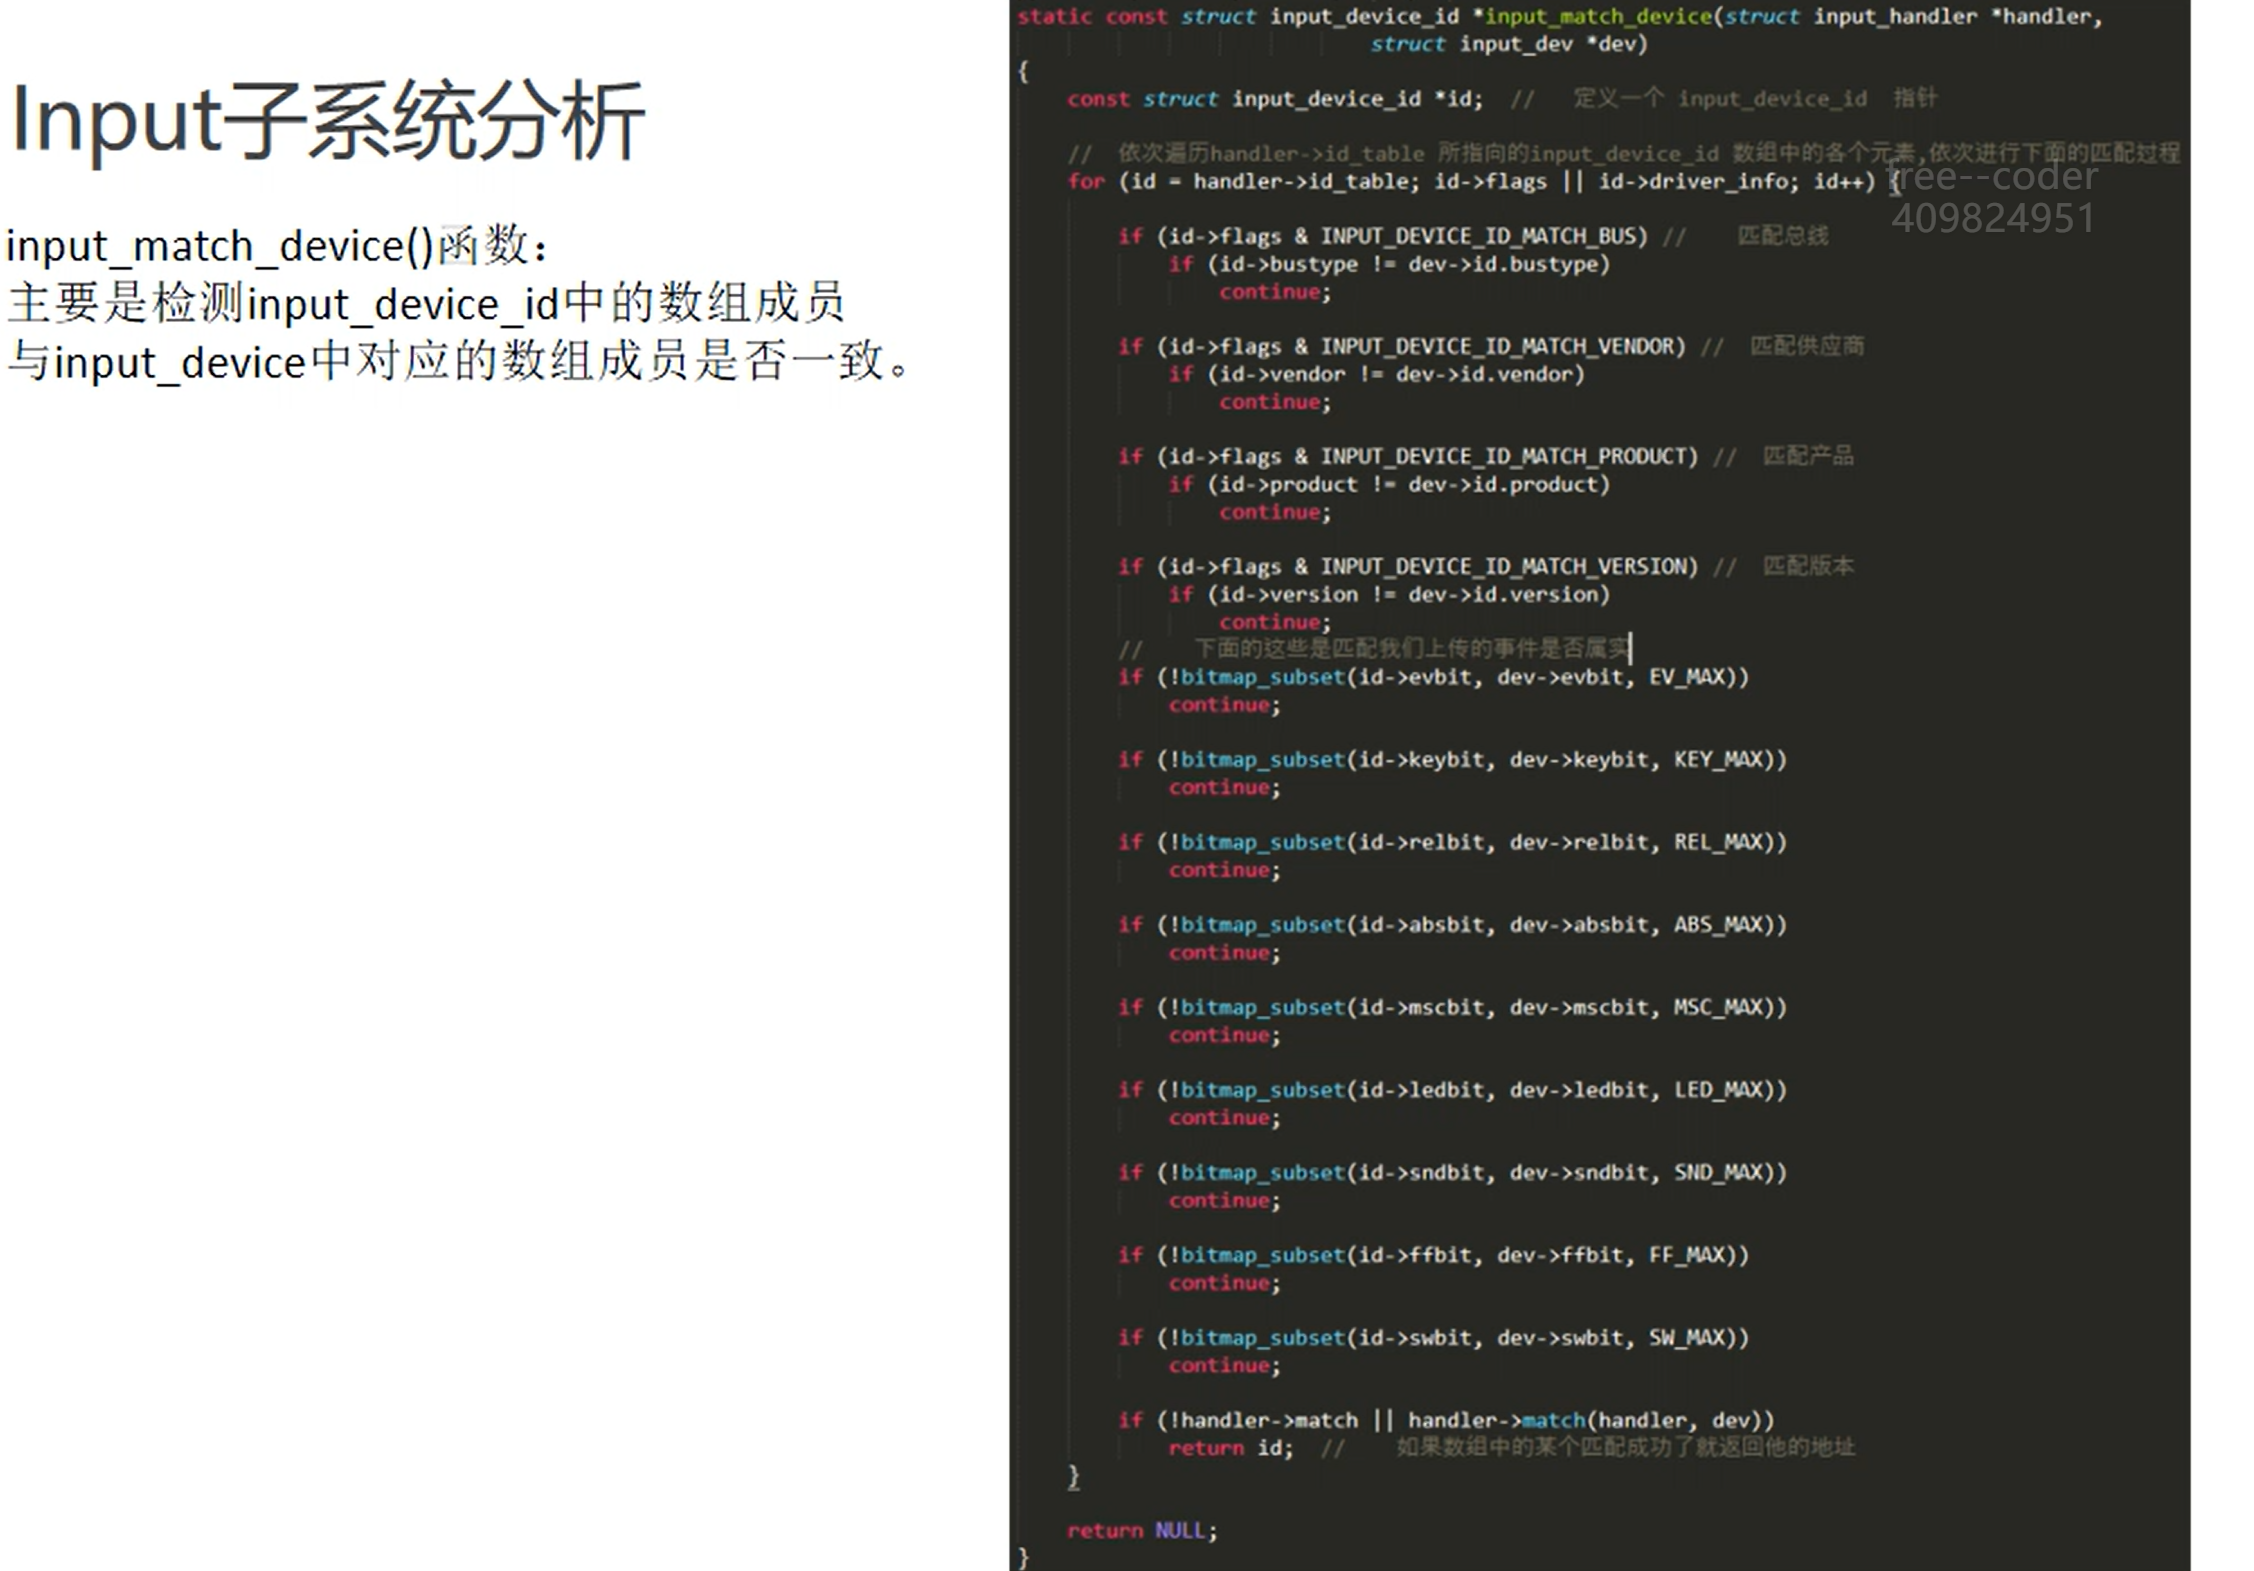
Task: Click the bitmap_subset line with ABS_MAX
Action: [x=1453, y=925]
